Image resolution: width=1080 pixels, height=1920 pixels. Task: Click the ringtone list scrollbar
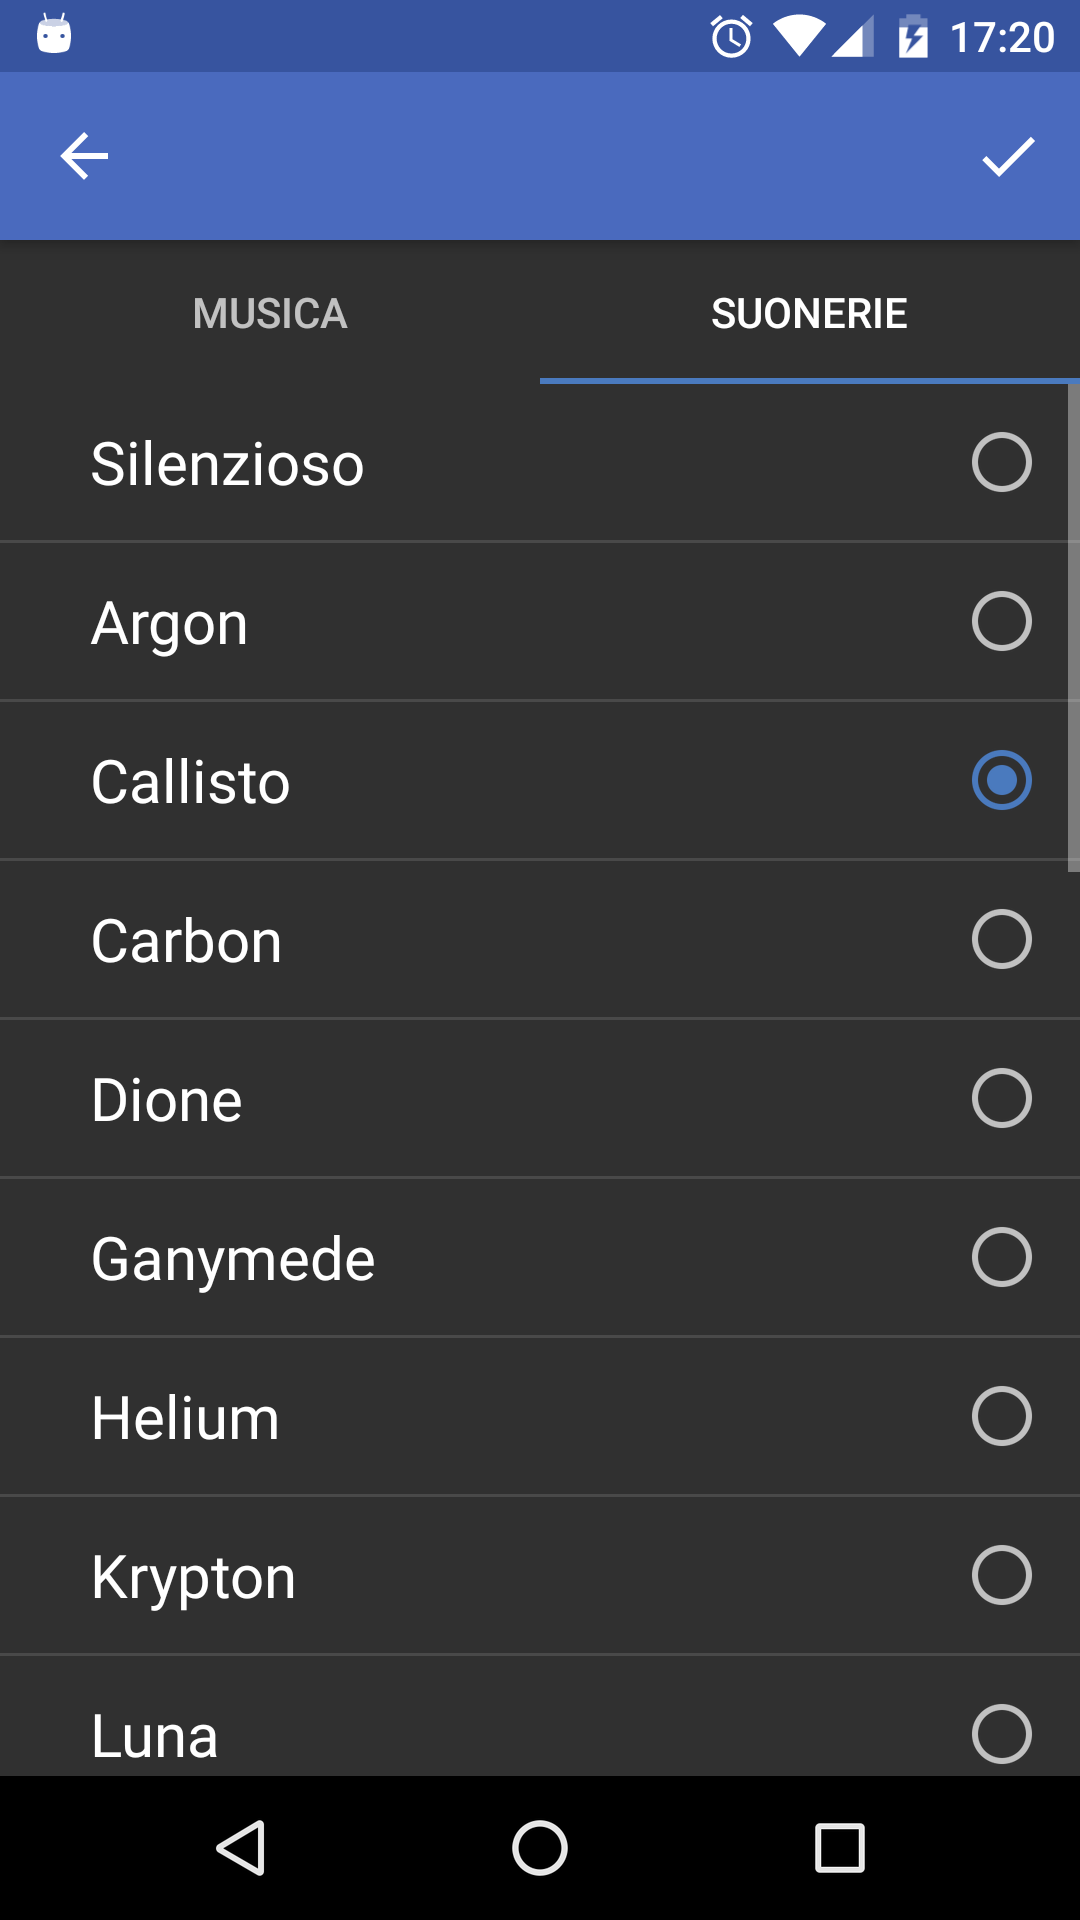[x=1073, y=628]
